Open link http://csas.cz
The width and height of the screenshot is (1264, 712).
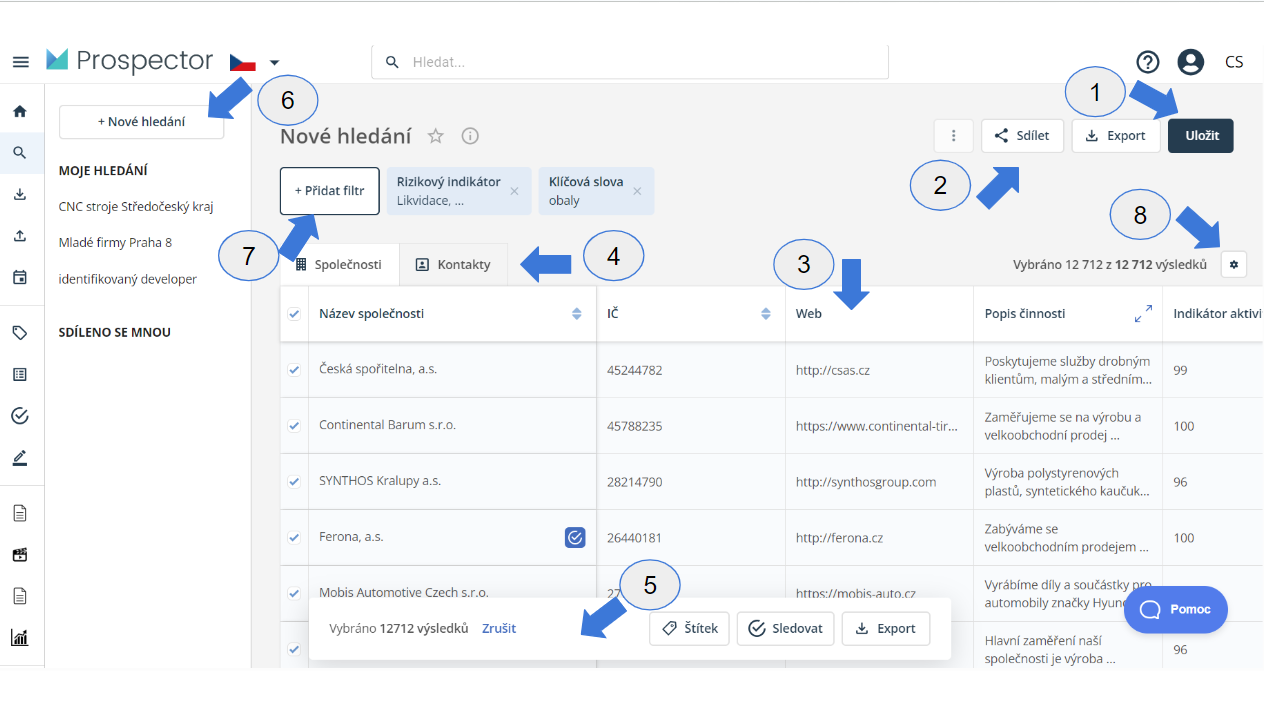[x=833, y=370]
